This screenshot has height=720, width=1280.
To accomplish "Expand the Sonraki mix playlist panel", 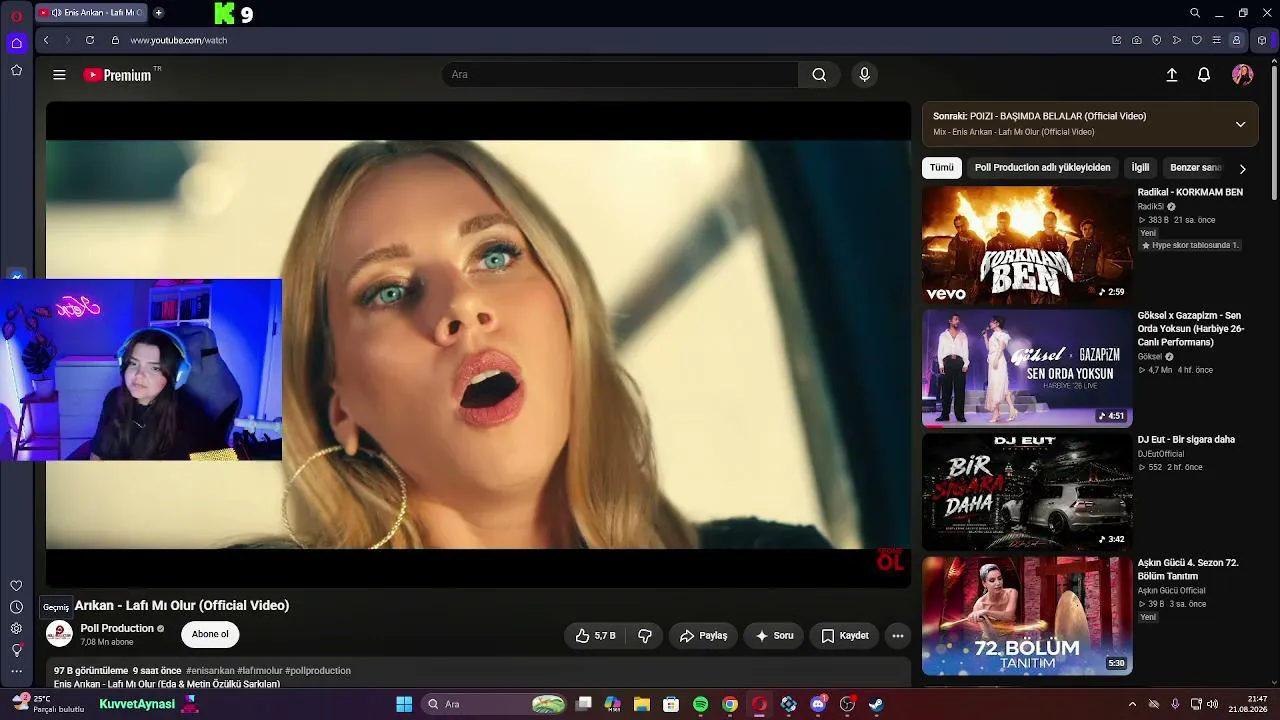I will click(1240, 124).
